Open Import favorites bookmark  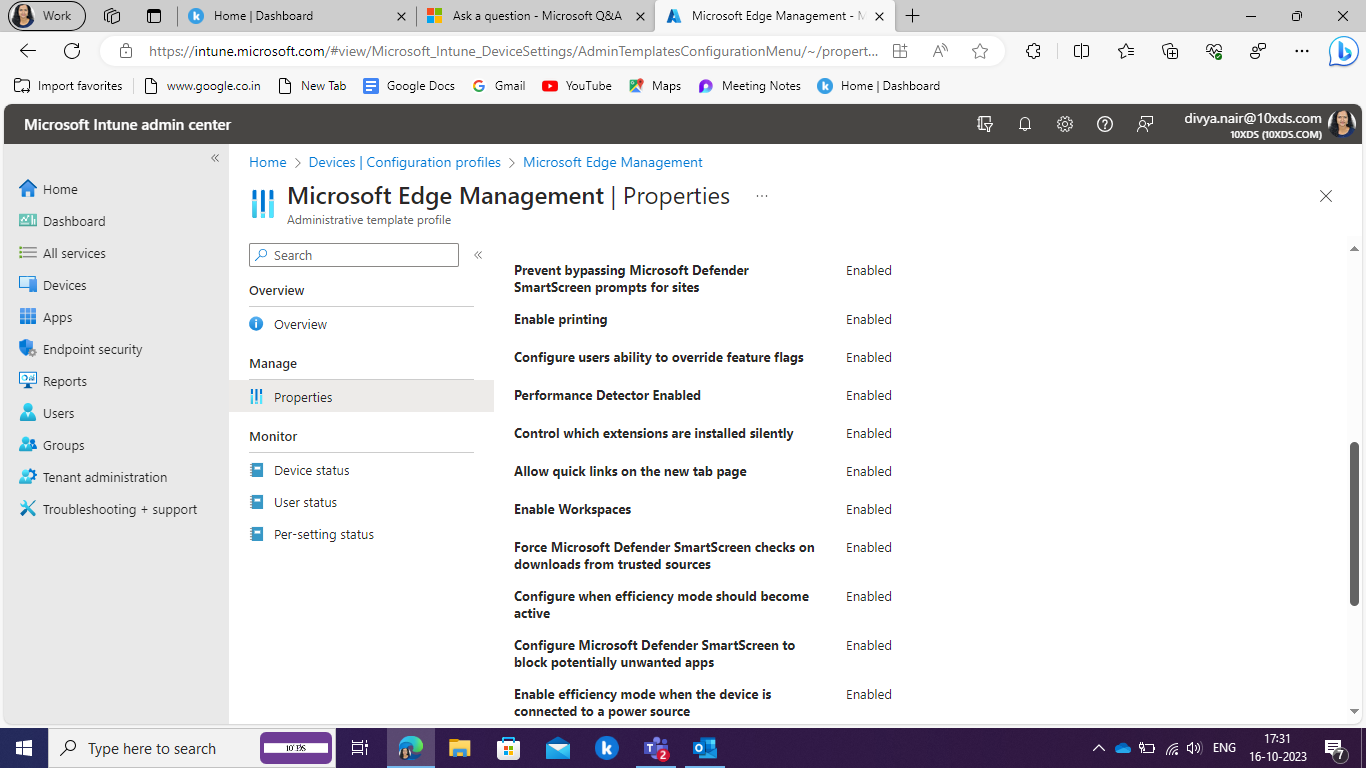[x=68, y=86]
